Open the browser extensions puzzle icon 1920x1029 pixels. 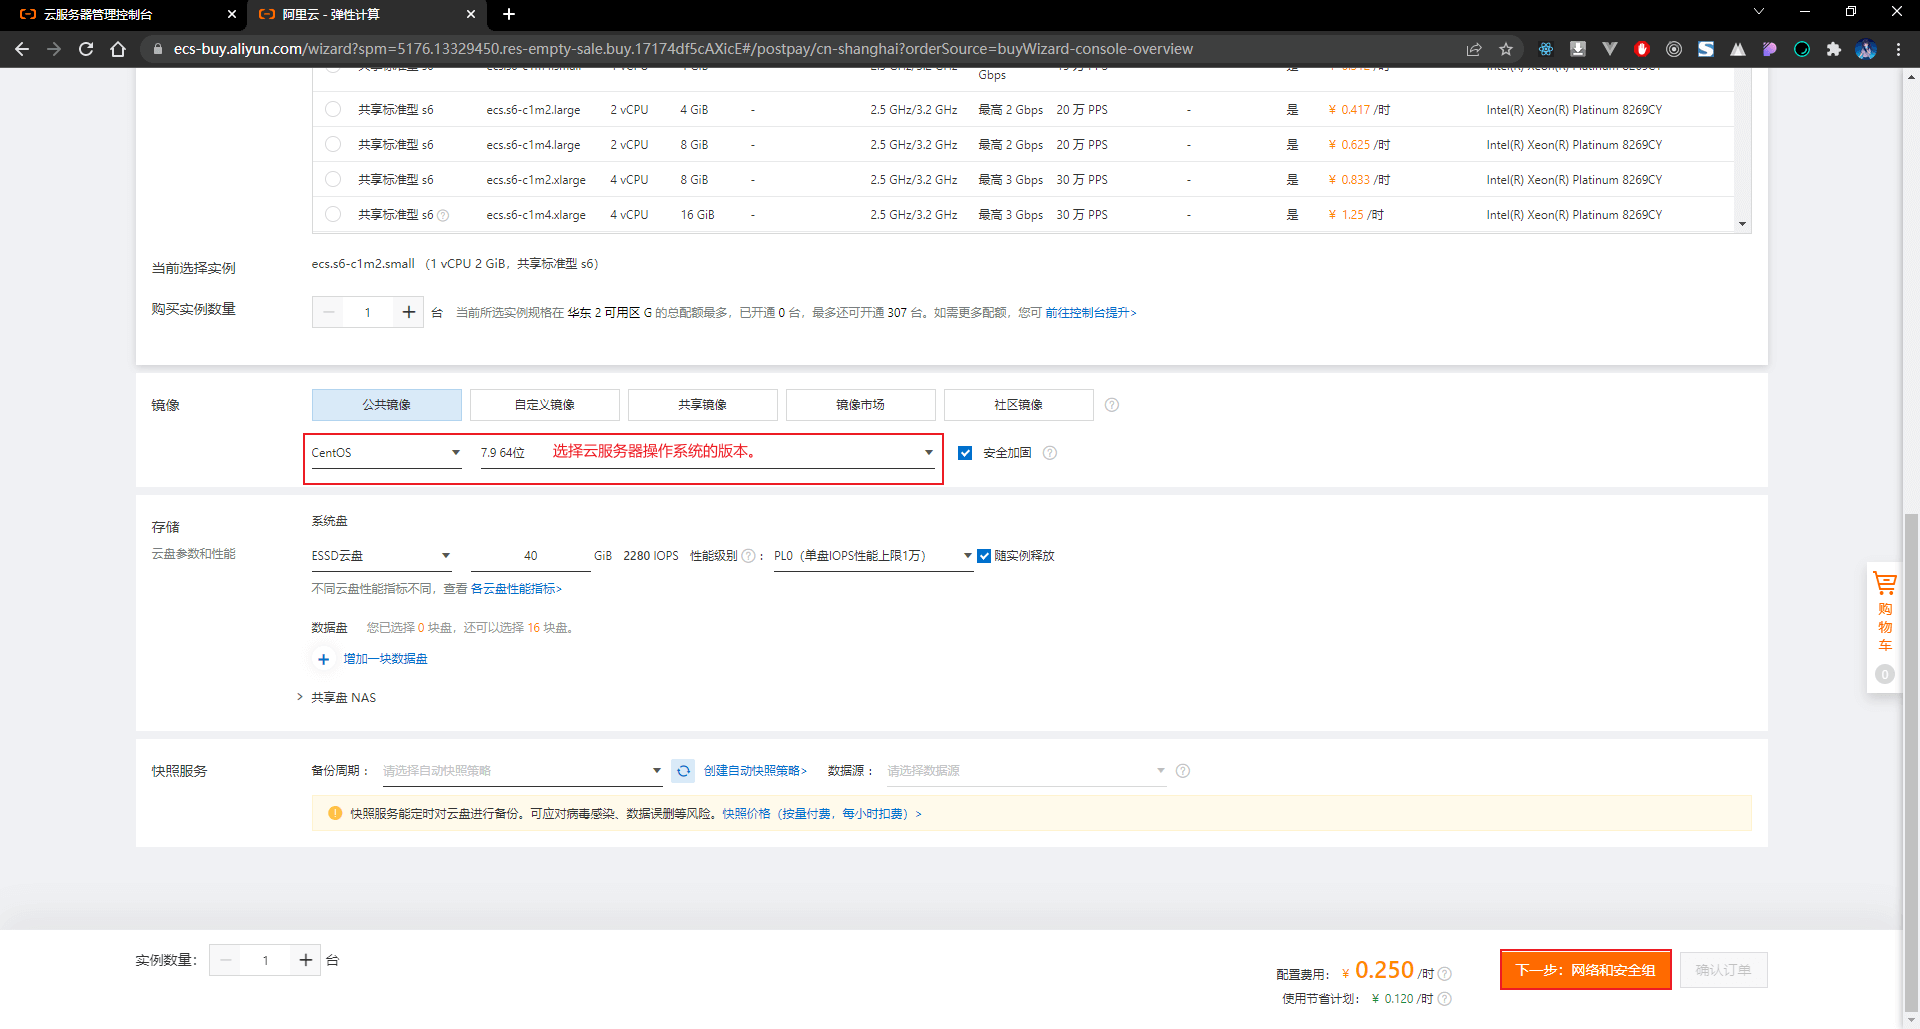coord(1834,49)
